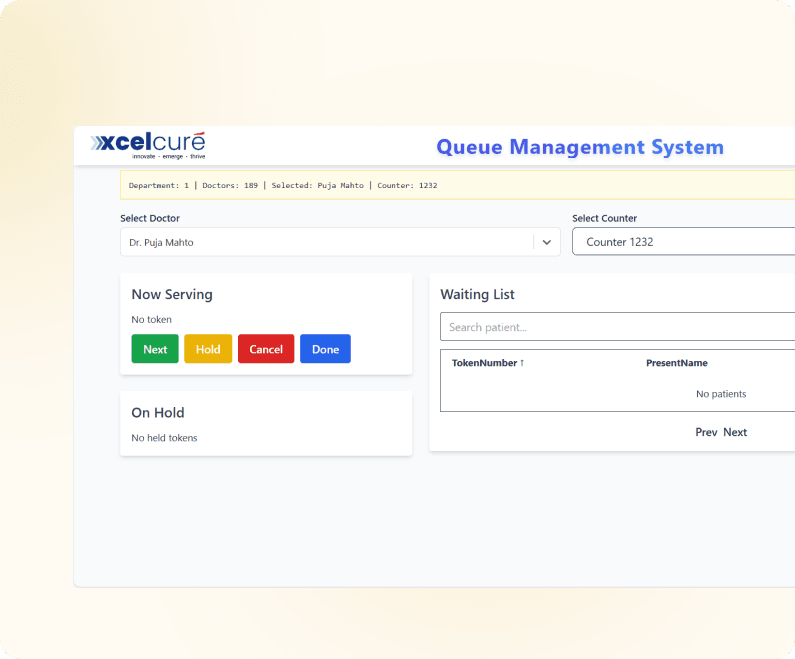This screenshot has height=659, width=795.
Task: Click the xcelcure logo
Action: coord(148,145)
